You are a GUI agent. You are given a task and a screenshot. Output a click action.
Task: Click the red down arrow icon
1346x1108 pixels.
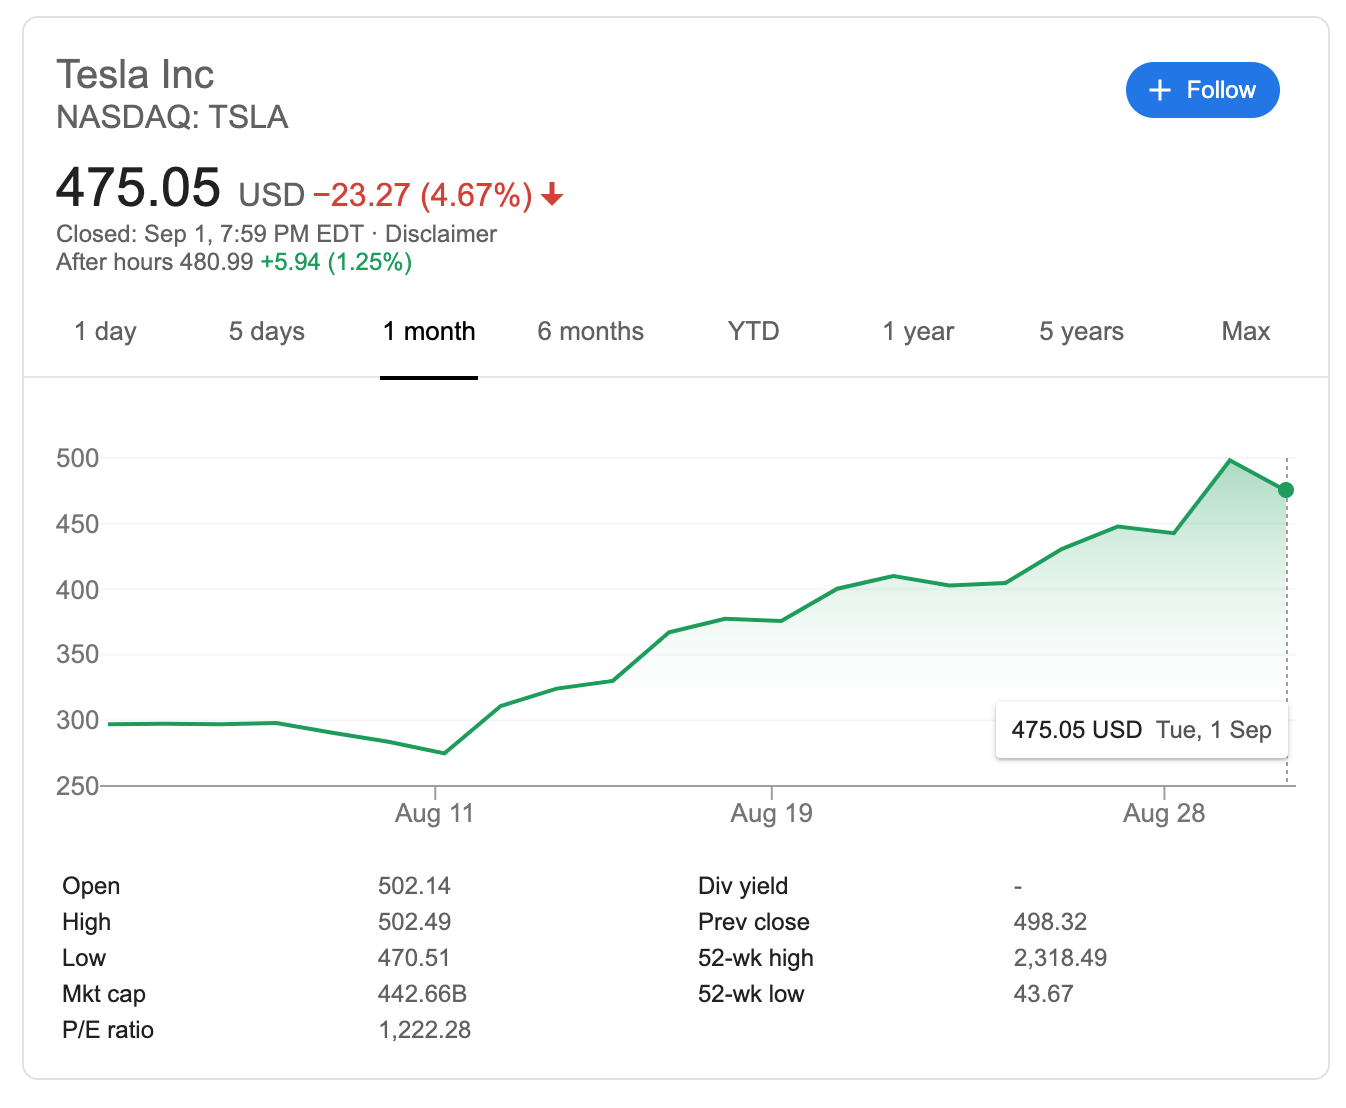coord(552,195)
